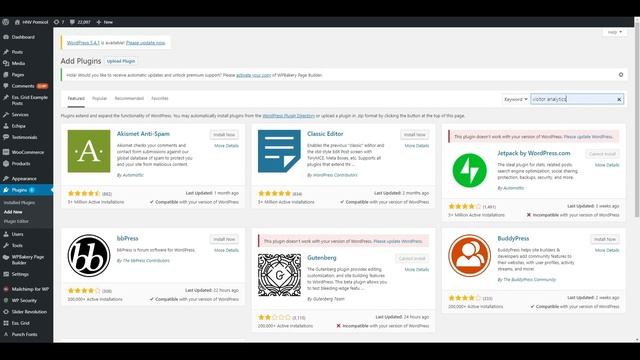Open Punch Fonts in the sidebar
Image resolution: width=640 pixels, height=360 pixels.
[x=24, y=334]
